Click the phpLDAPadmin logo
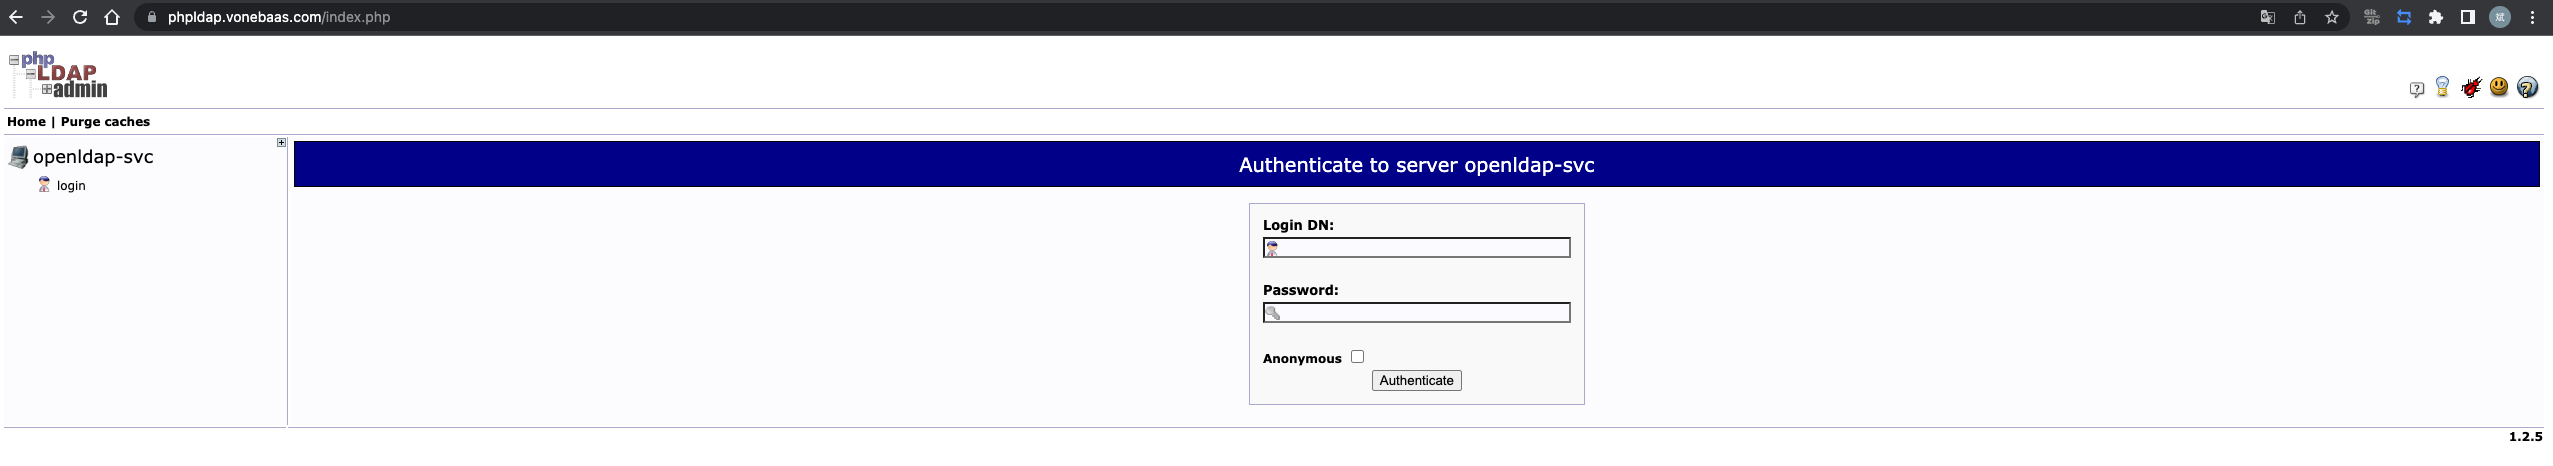The image size is (2553, 466). [x=58, y=75]
